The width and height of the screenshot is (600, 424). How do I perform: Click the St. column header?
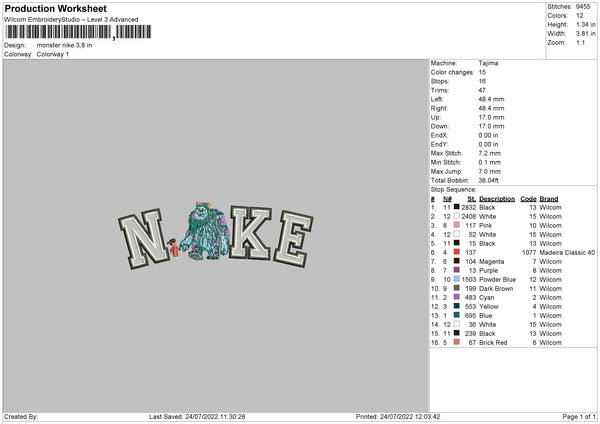471,199
